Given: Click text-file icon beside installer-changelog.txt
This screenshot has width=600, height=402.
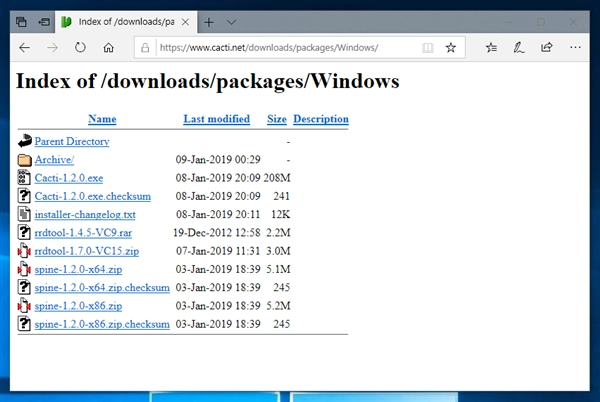Looking at the screenshot, I should [x=24, y=214].
